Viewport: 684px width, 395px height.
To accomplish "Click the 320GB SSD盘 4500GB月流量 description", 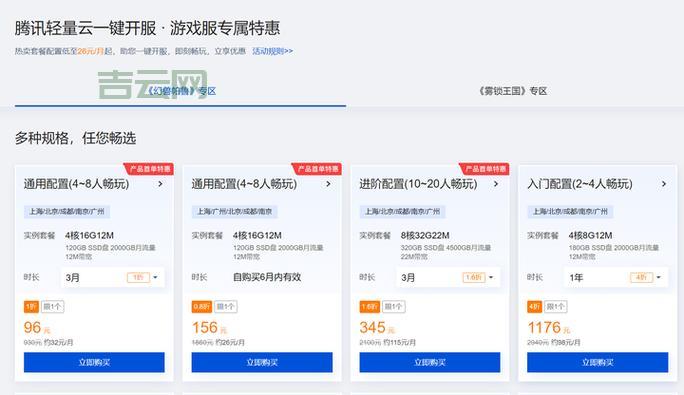I will coord(446,247).
